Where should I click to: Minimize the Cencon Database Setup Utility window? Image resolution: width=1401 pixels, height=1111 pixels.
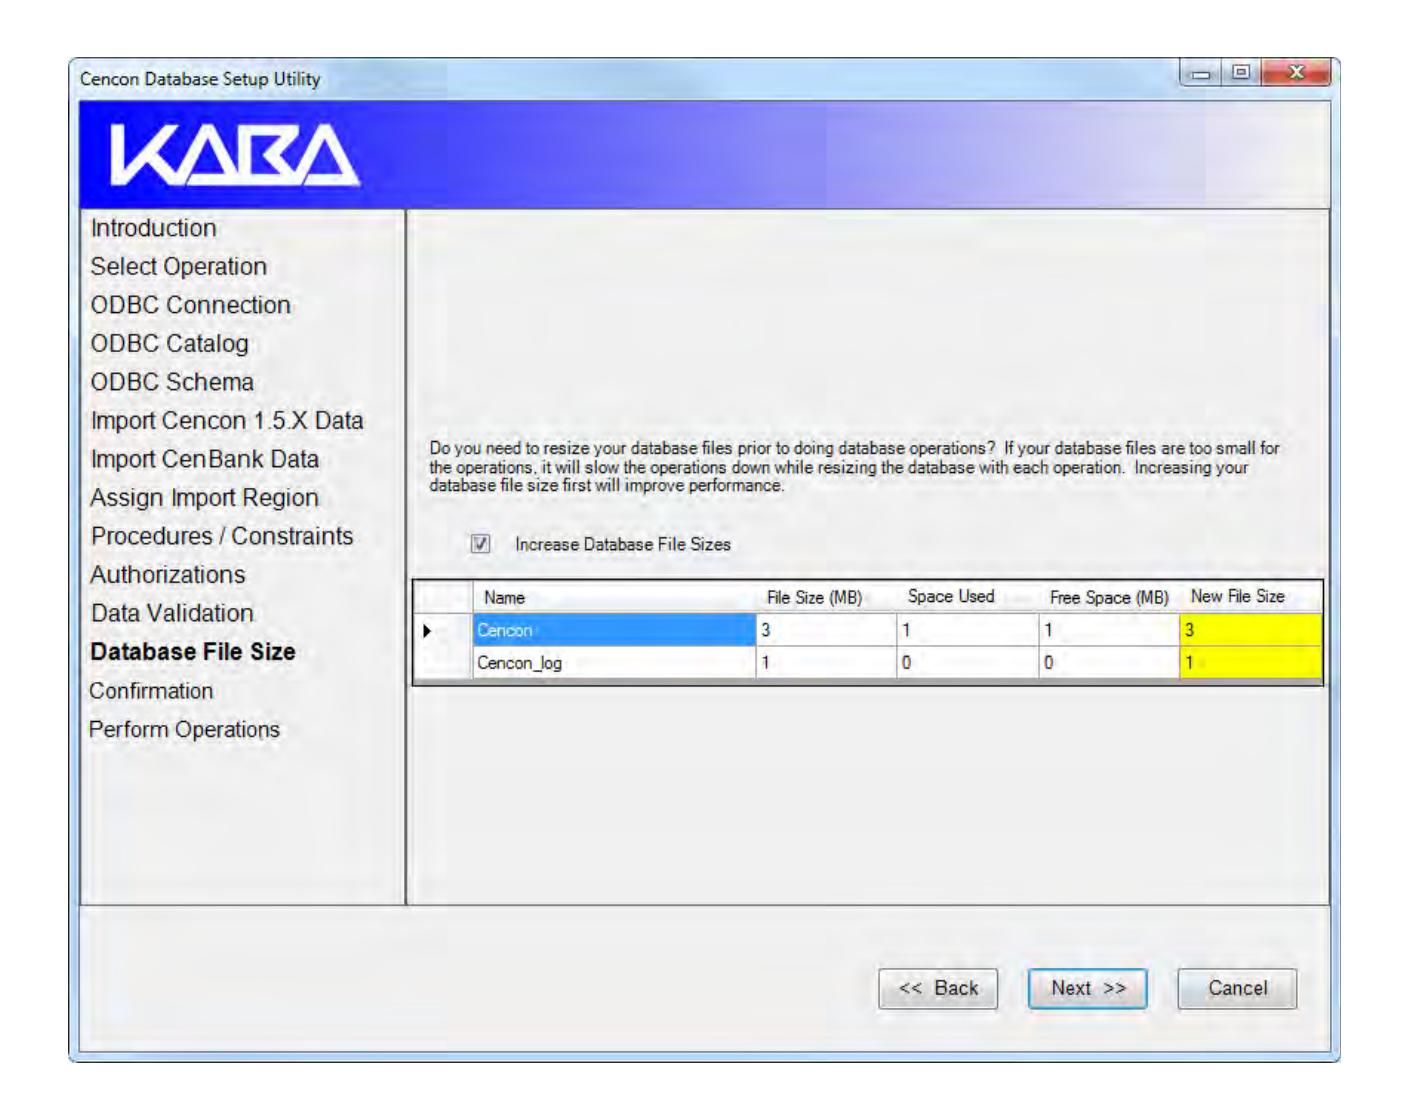pos(1201,73)
